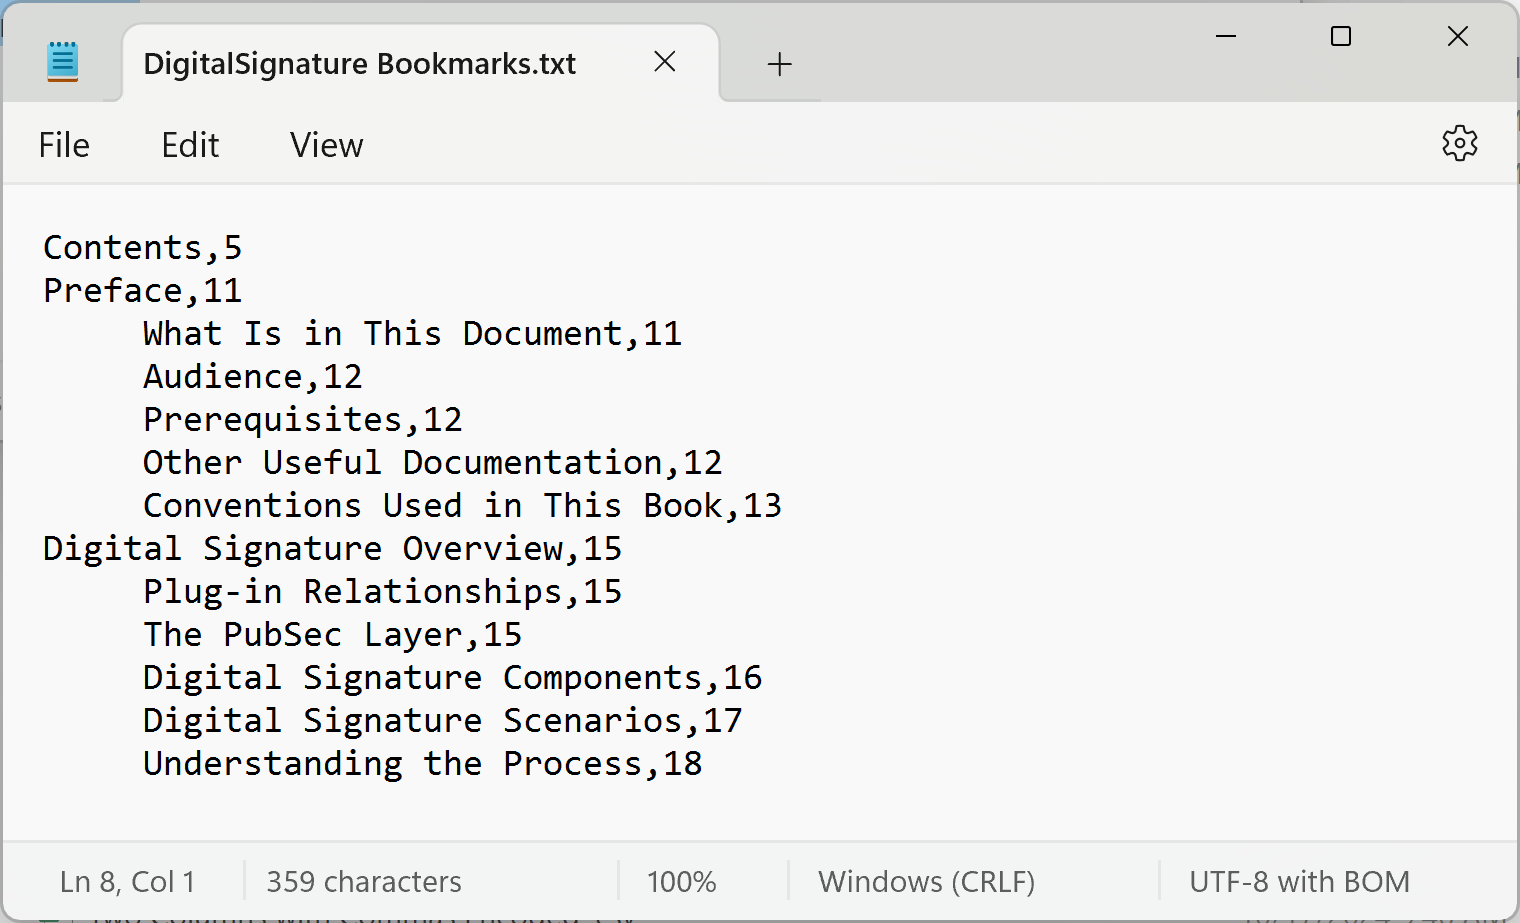Add a new tab with the plus button
Viewport: 1520px width, 923px height.
(779, 64)
